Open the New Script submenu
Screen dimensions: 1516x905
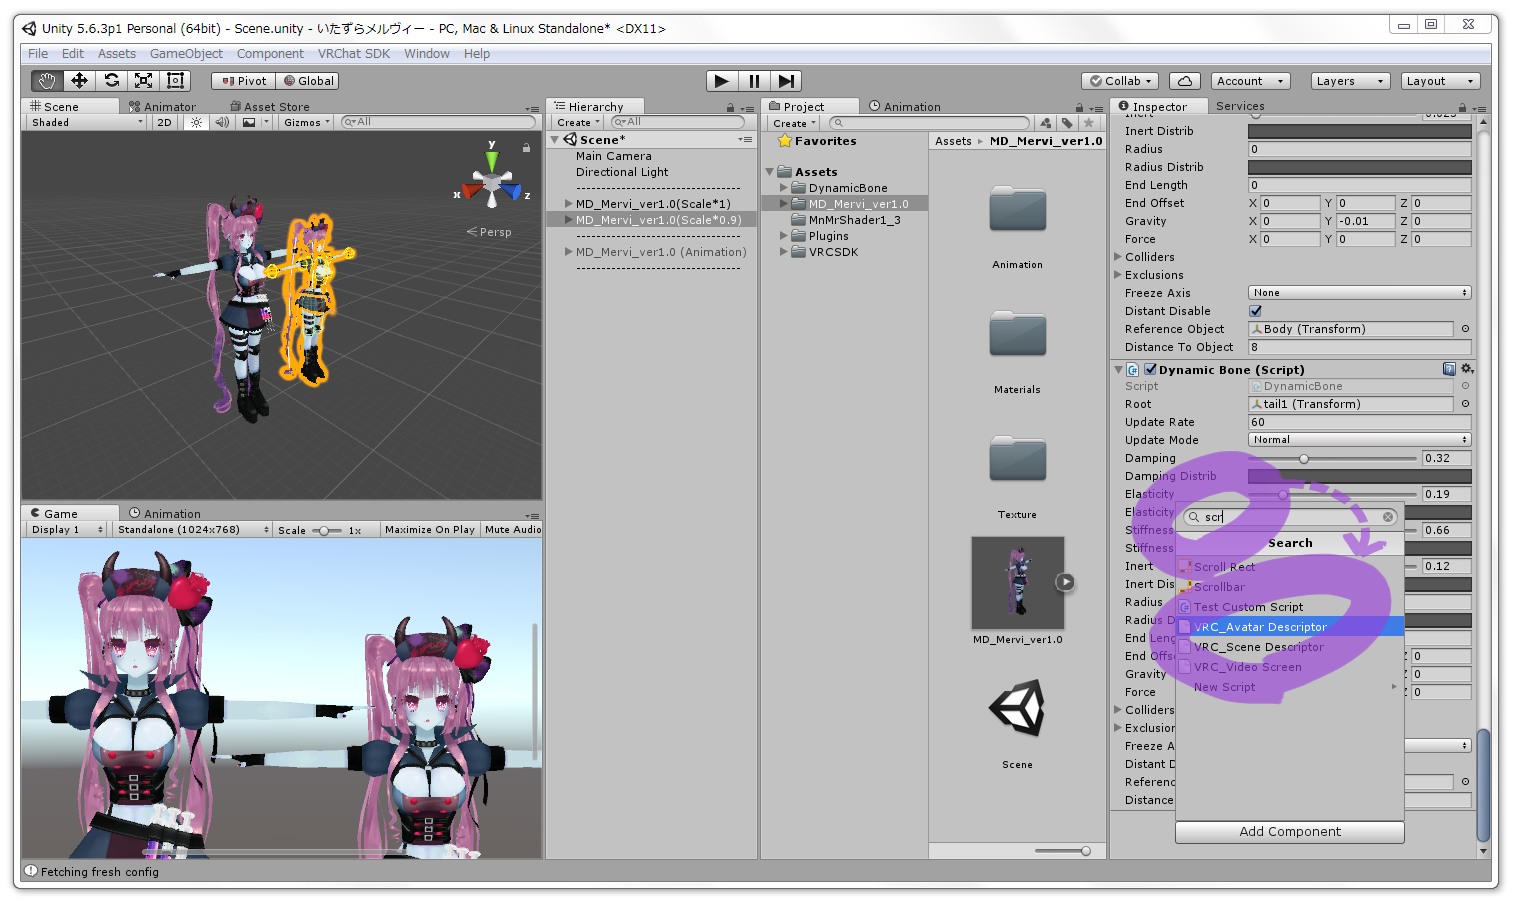[1290, 687]
